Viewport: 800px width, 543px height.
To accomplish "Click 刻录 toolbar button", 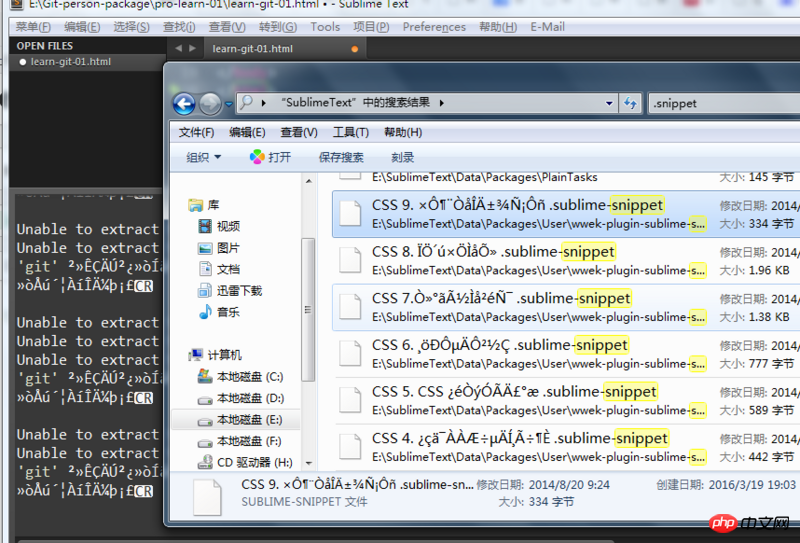I will click(x=403, y=157).
